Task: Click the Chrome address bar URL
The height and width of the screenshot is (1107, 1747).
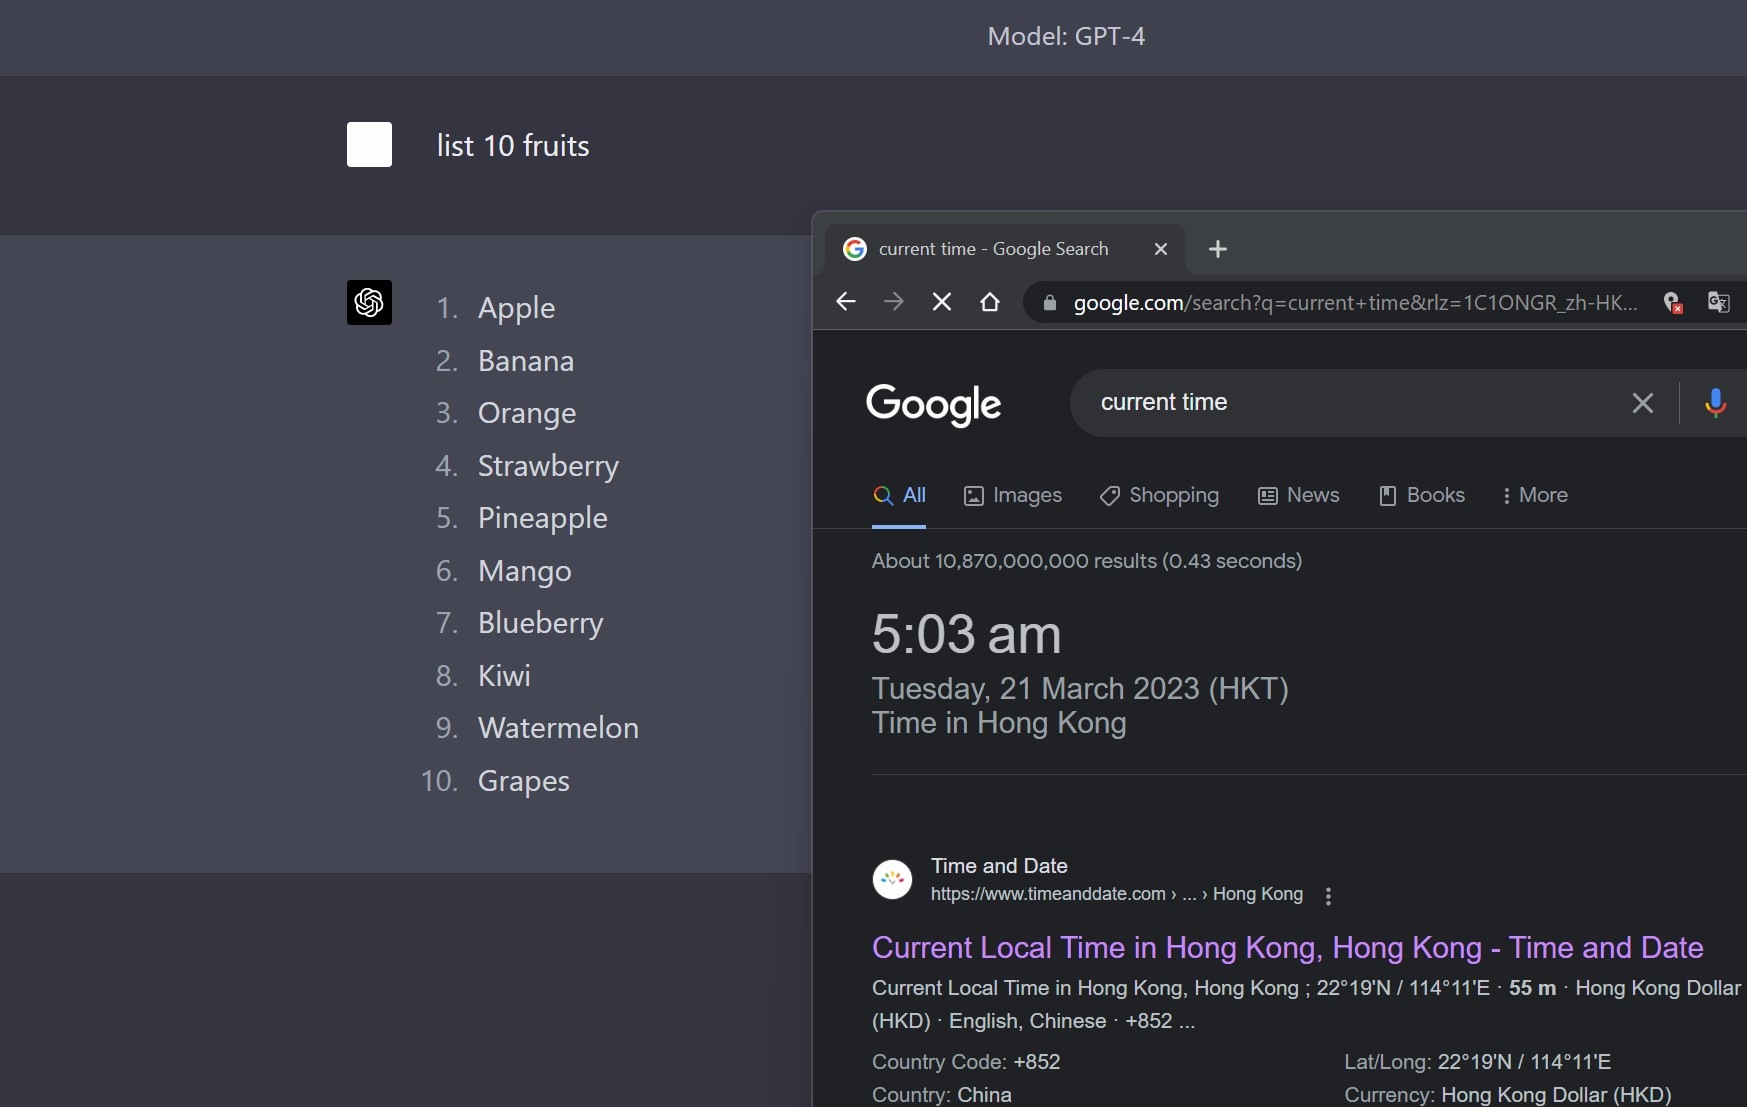Action: point(1355,303)
